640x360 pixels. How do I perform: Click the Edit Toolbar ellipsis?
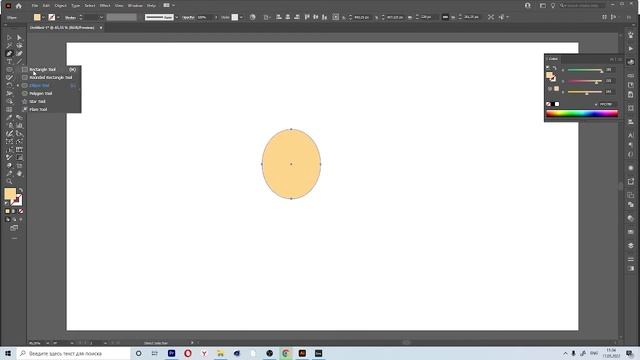pos(14,238)
